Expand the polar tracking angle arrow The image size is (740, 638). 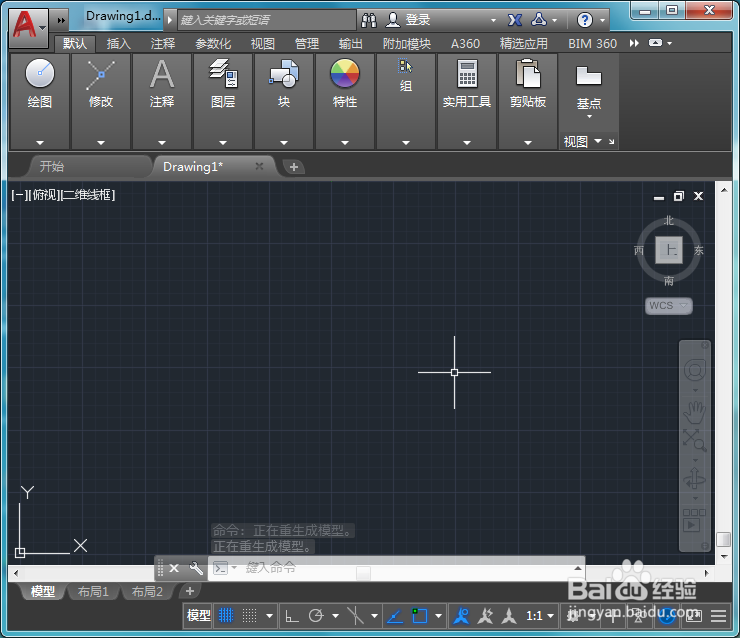click(x=336, y=616)
